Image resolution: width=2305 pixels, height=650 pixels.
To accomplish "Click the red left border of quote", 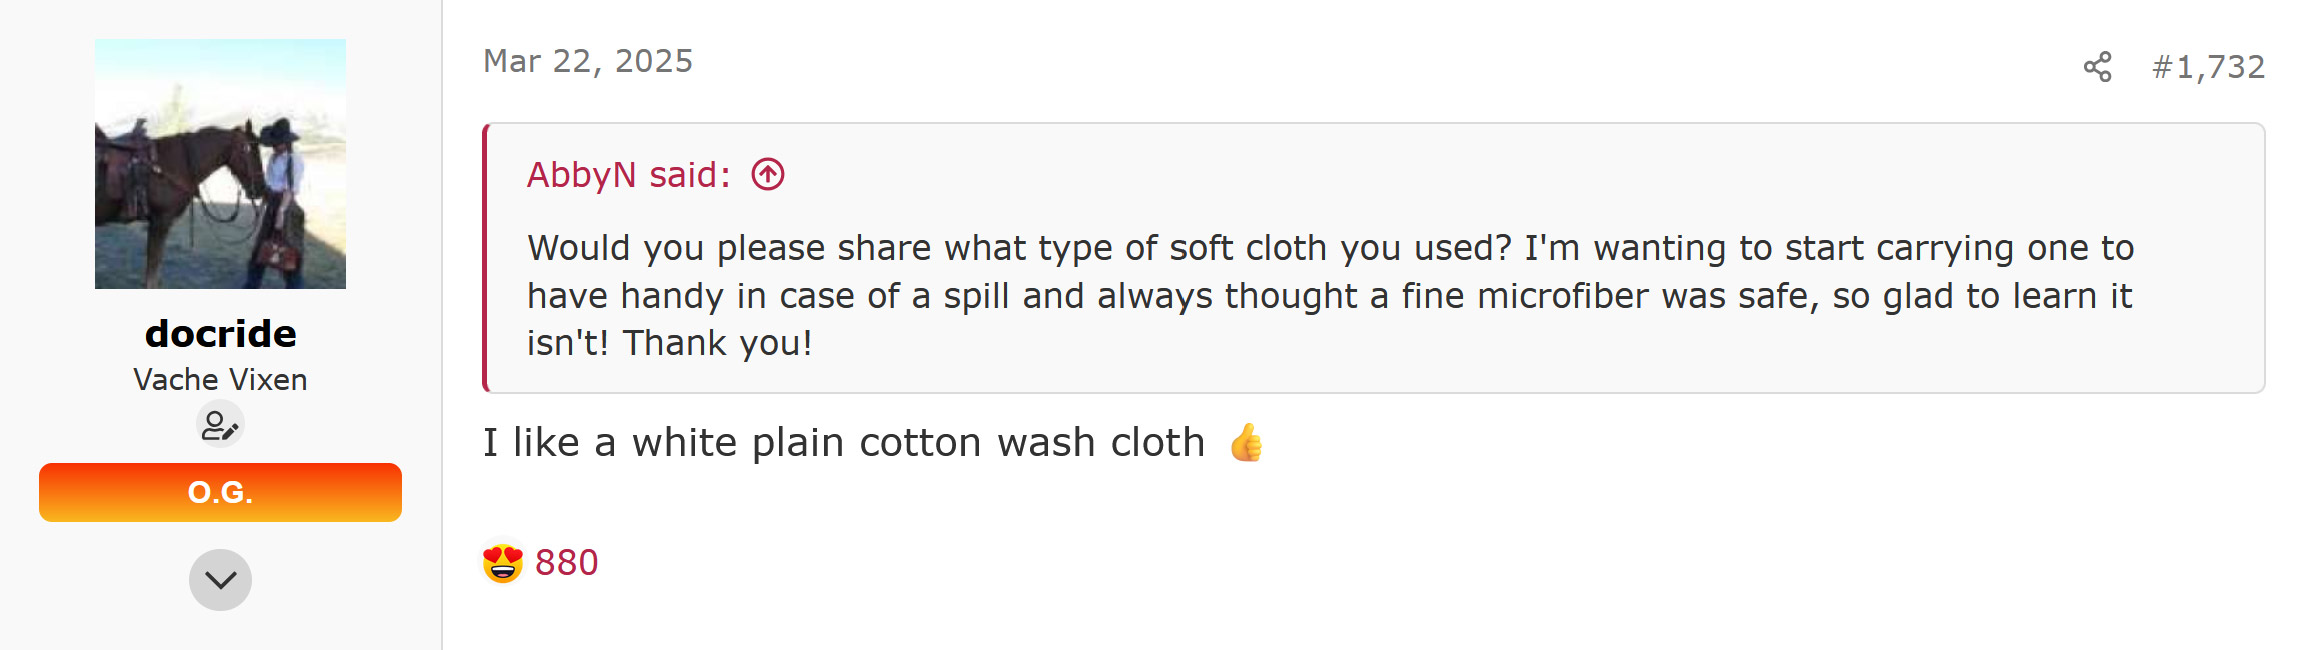I will coord(486,258).
